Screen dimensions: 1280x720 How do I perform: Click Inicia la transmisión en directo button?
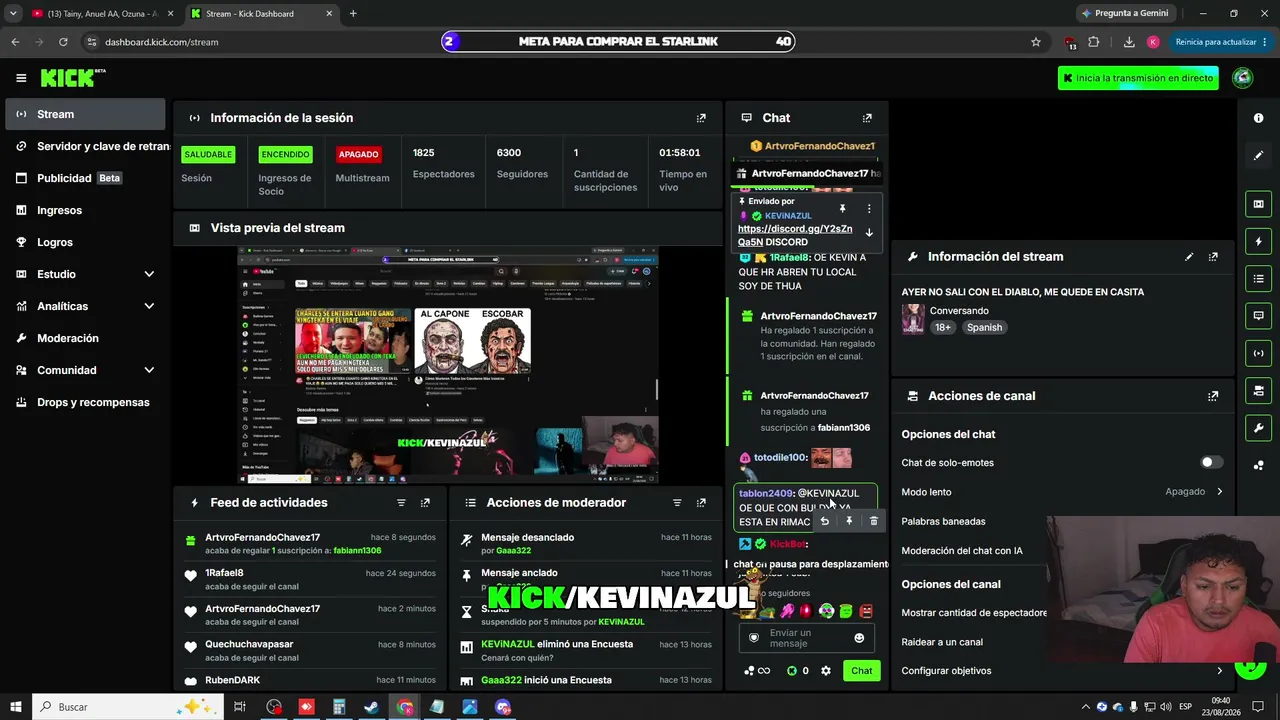(1138, 78)
